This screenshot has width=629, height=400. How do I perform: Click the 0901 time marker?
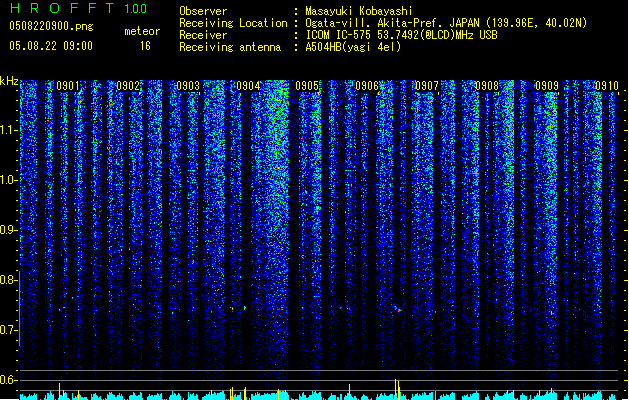pos(68,86)
